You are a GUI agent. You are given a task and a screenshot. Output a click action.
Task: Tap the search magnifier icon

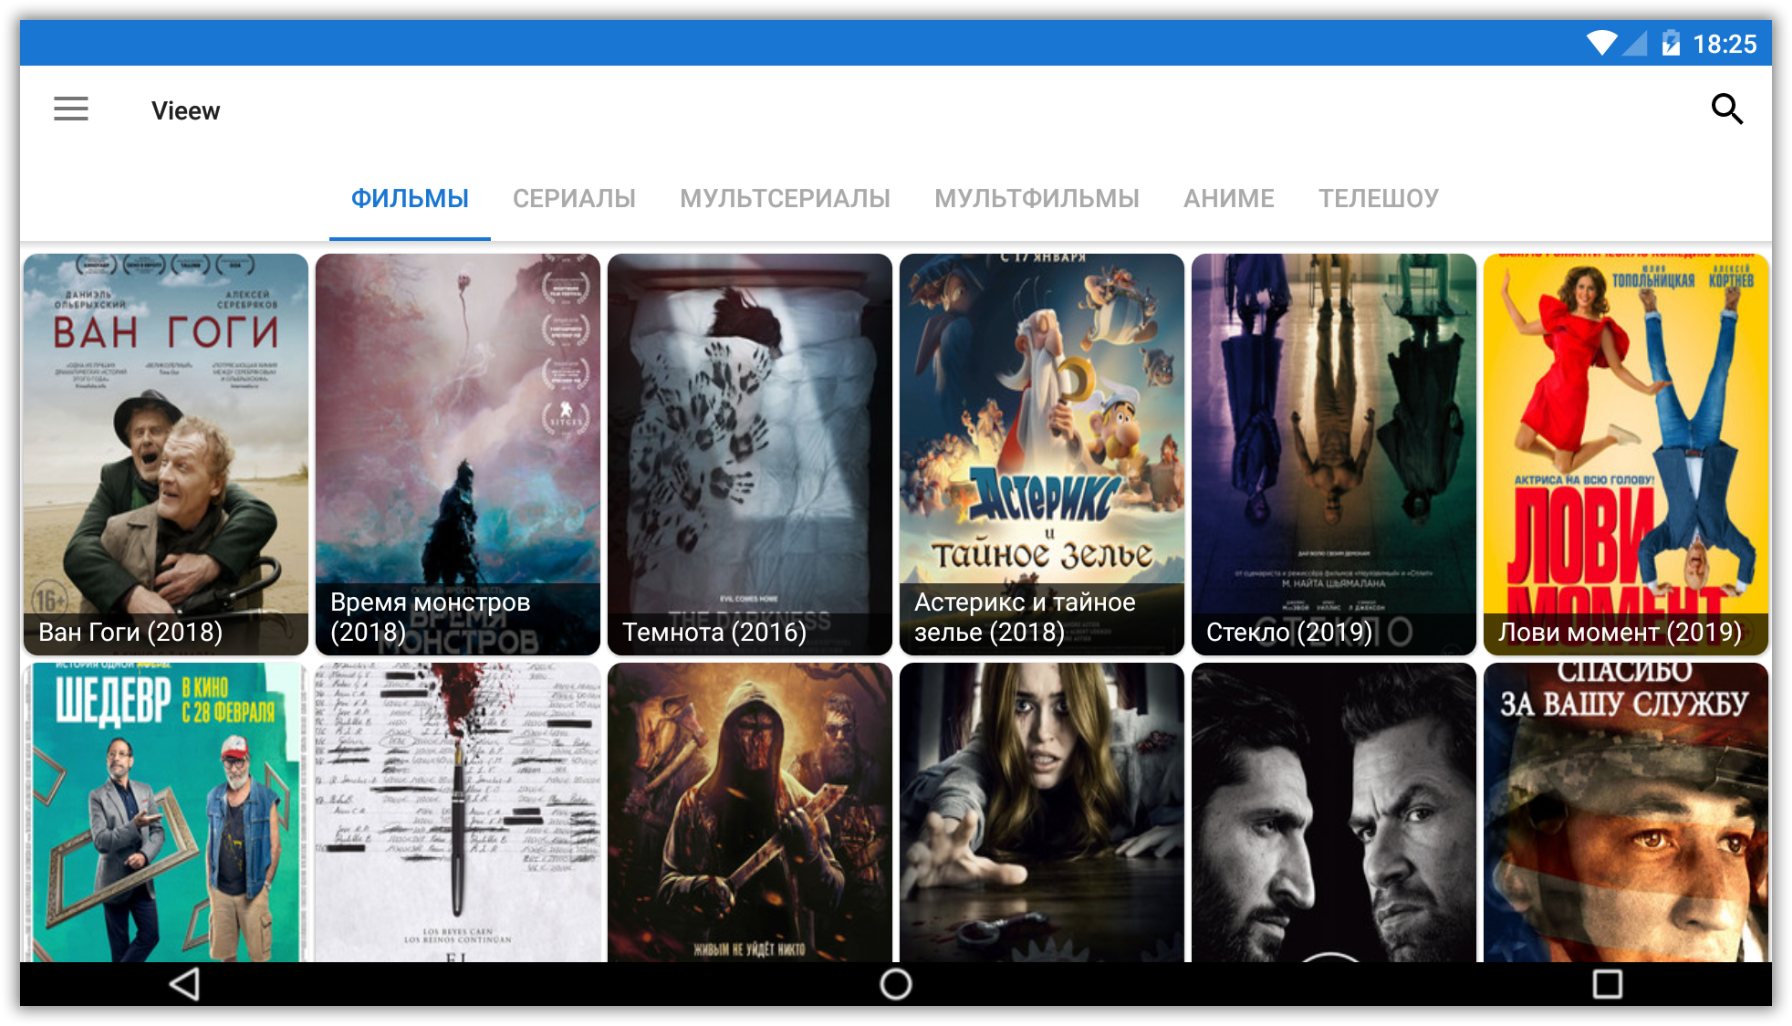[x=1726, y=109]
